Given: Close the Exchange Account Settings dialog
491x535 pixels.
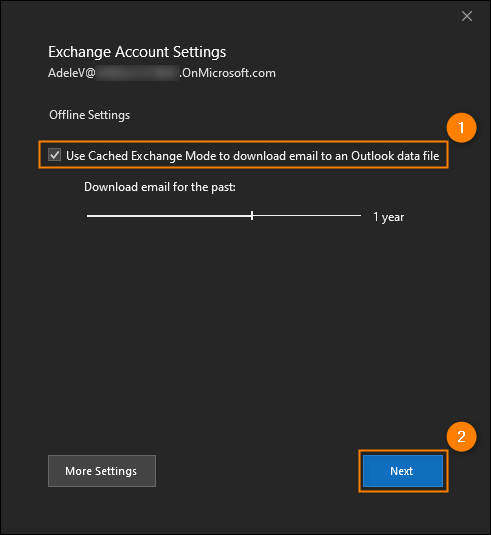Looking at the screenshot, I should (467, 16).
